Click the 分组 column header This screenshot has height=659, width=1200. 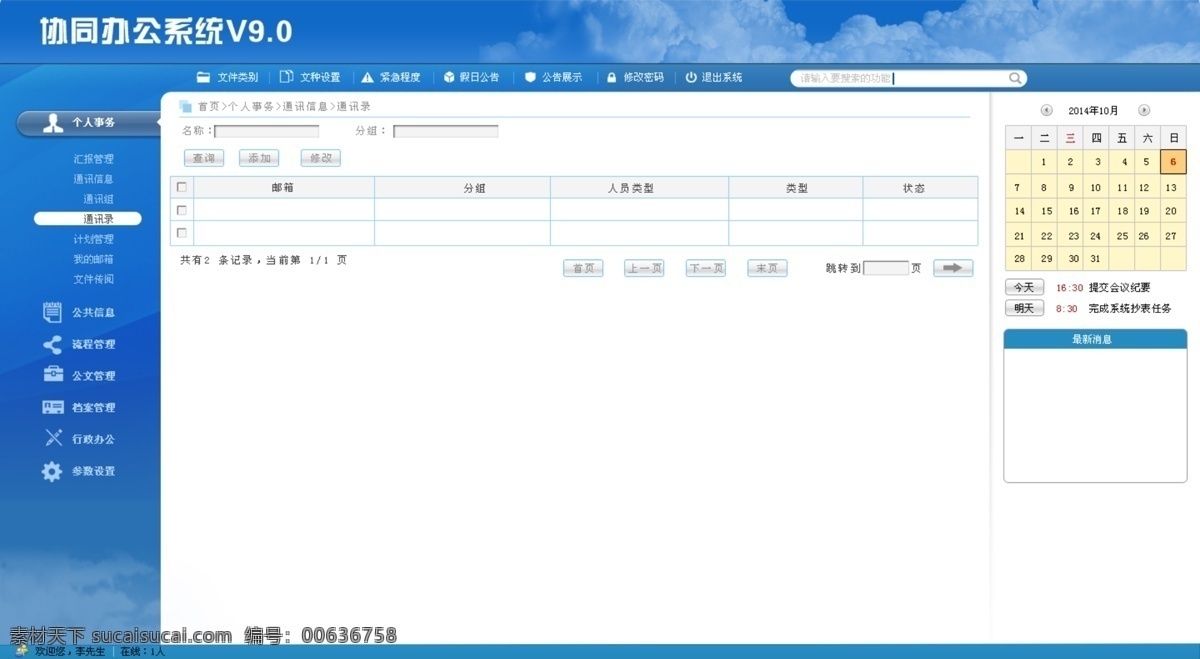462,187
